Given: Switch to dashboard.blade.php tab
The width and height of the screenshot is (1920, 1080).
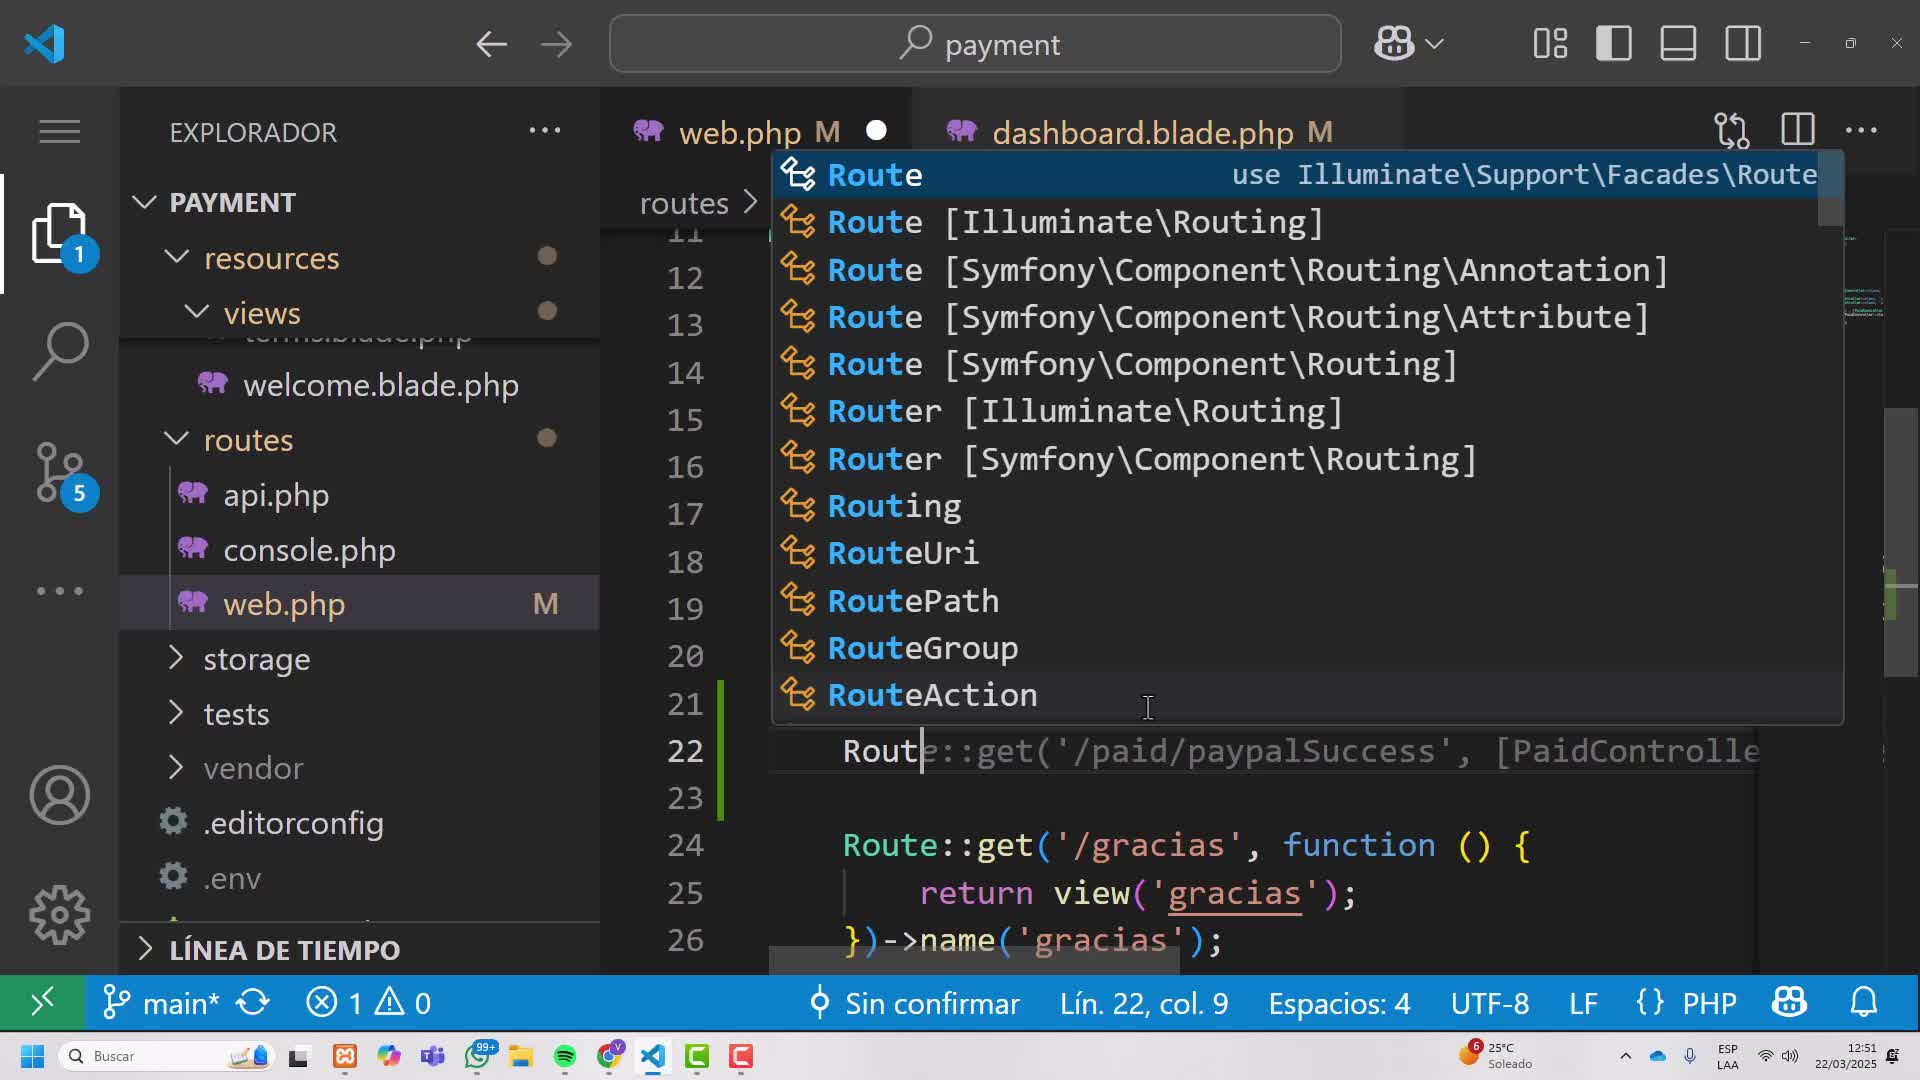Looking at the screenshot, I should pos(1142,132).
